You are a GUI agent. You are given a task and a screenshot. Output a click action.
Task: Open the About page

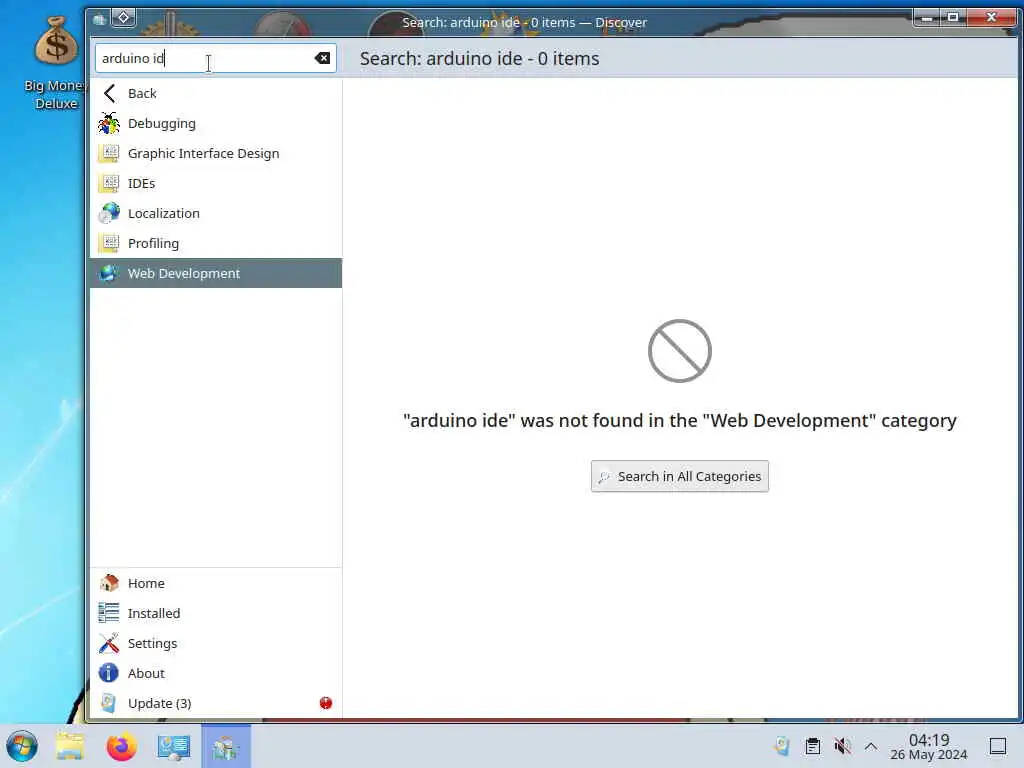pyautogui.click(x=216, y=673)
